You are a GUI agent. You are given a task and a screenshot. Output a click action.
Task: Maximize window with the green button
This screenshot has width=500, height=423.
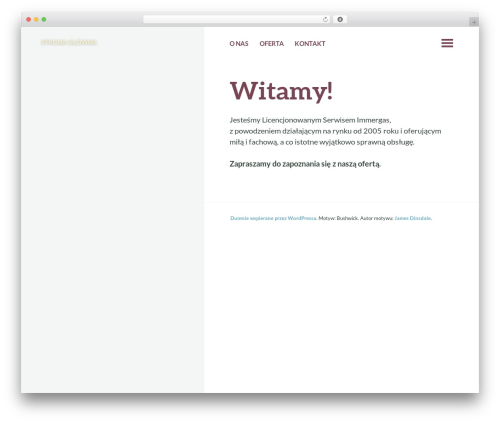point(44,20)
